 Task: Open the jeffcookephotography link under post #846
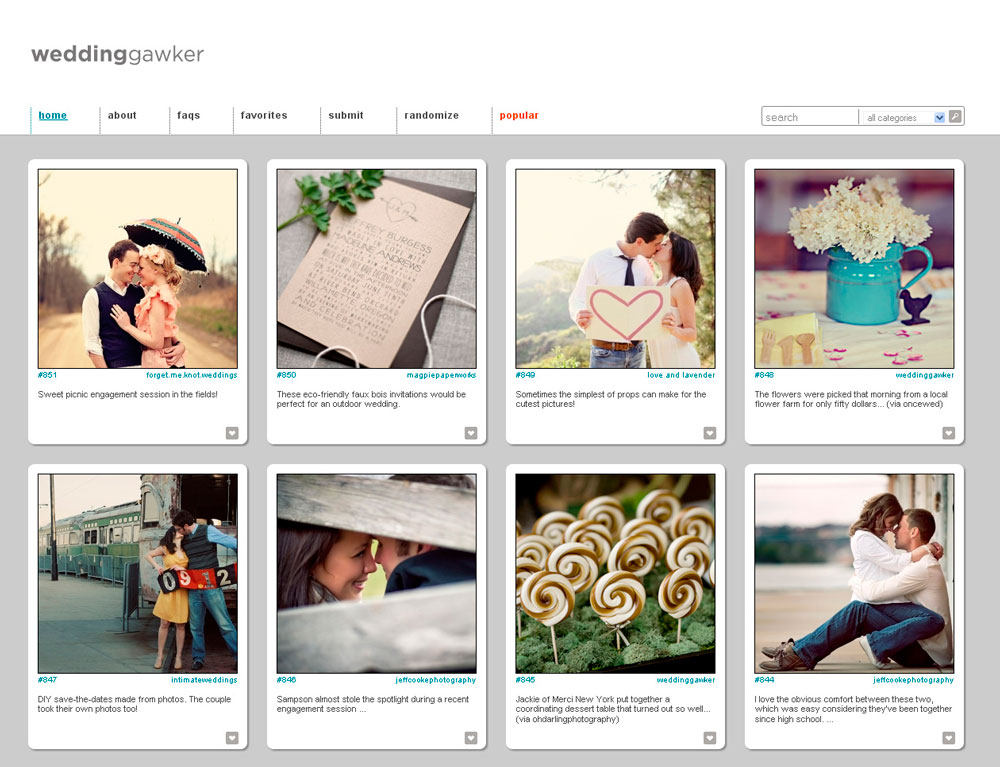pyautogui.click(x=435, y=680)
